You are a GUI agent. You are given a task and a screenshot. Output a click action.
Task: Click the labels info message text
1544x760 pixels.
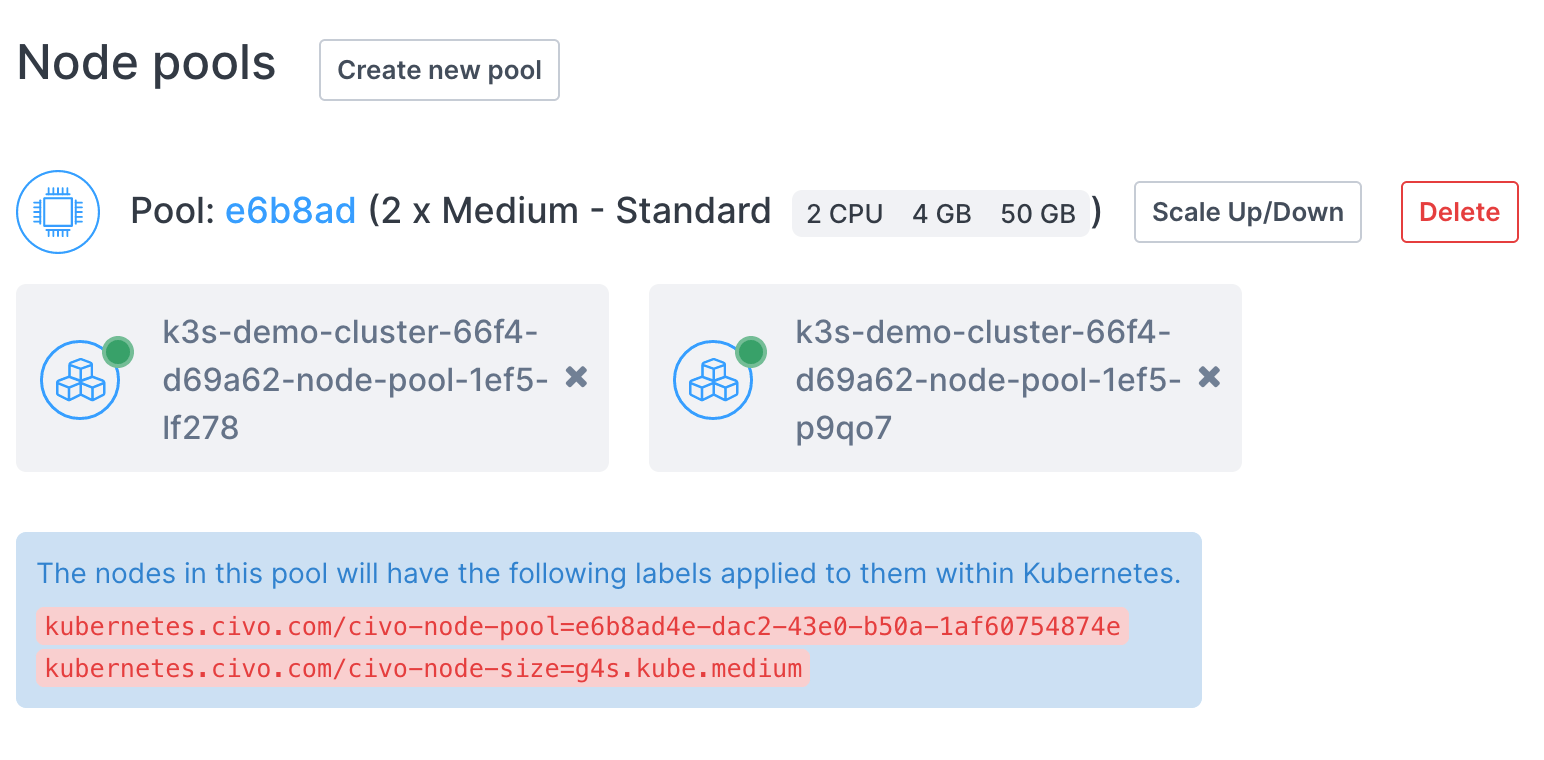click(608, 574)
